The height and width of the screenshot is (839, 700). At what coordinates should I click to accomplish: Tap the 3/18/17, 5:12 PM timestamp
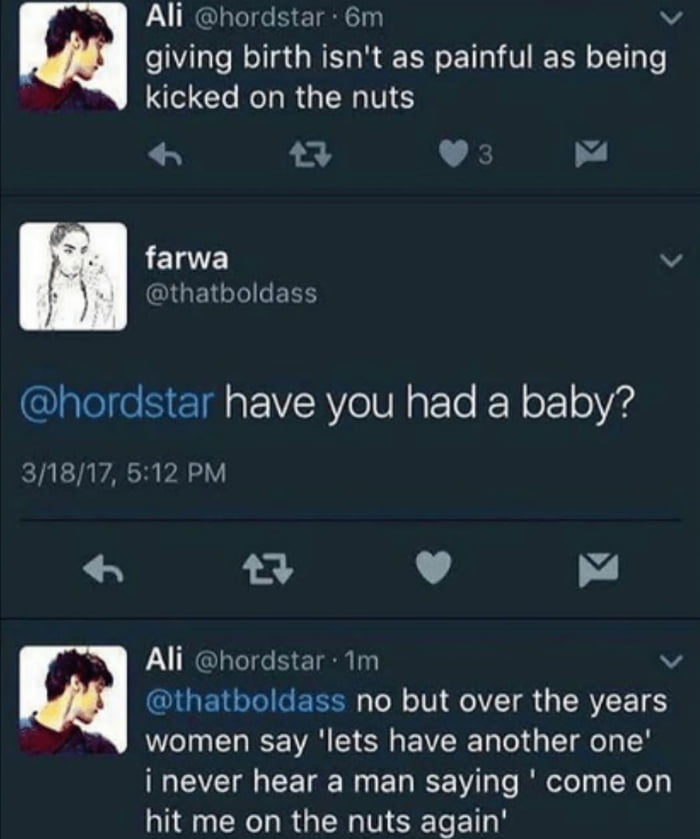112,472
